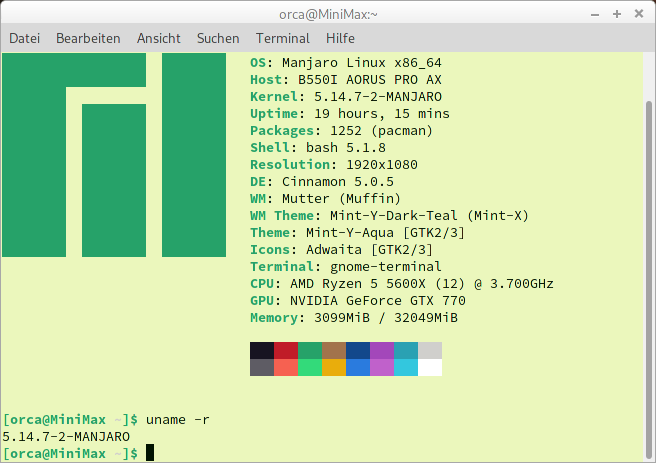Click the purple color block in top row
656x463 pixels.
click(x=382, y=350)
